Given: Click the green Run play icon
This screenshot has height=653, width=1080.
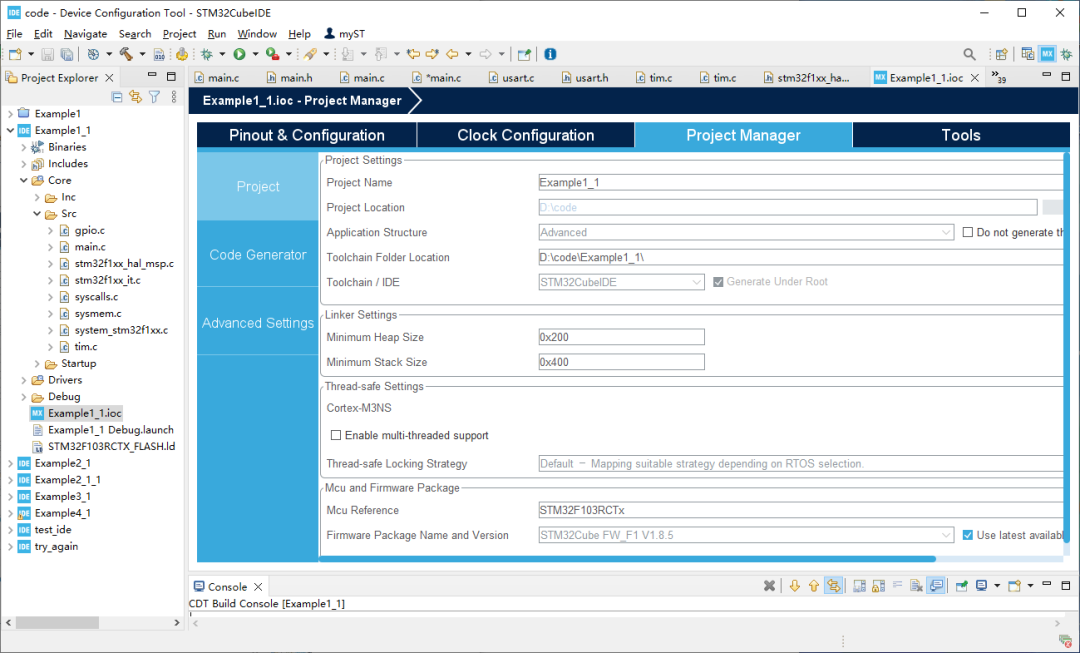Looking at the screenshot, I should (x=239, y=54).
